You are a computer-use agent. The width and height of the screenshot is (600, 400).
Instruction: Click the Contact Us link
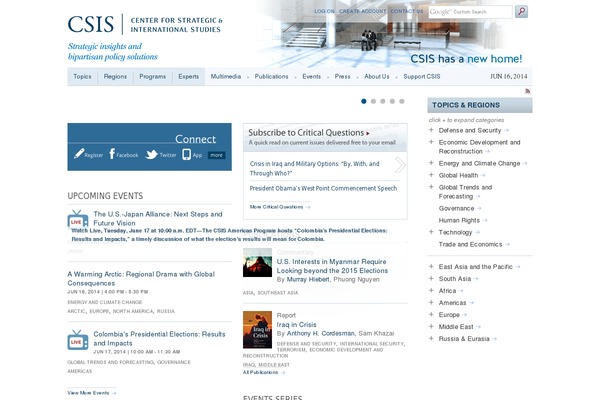407,11
